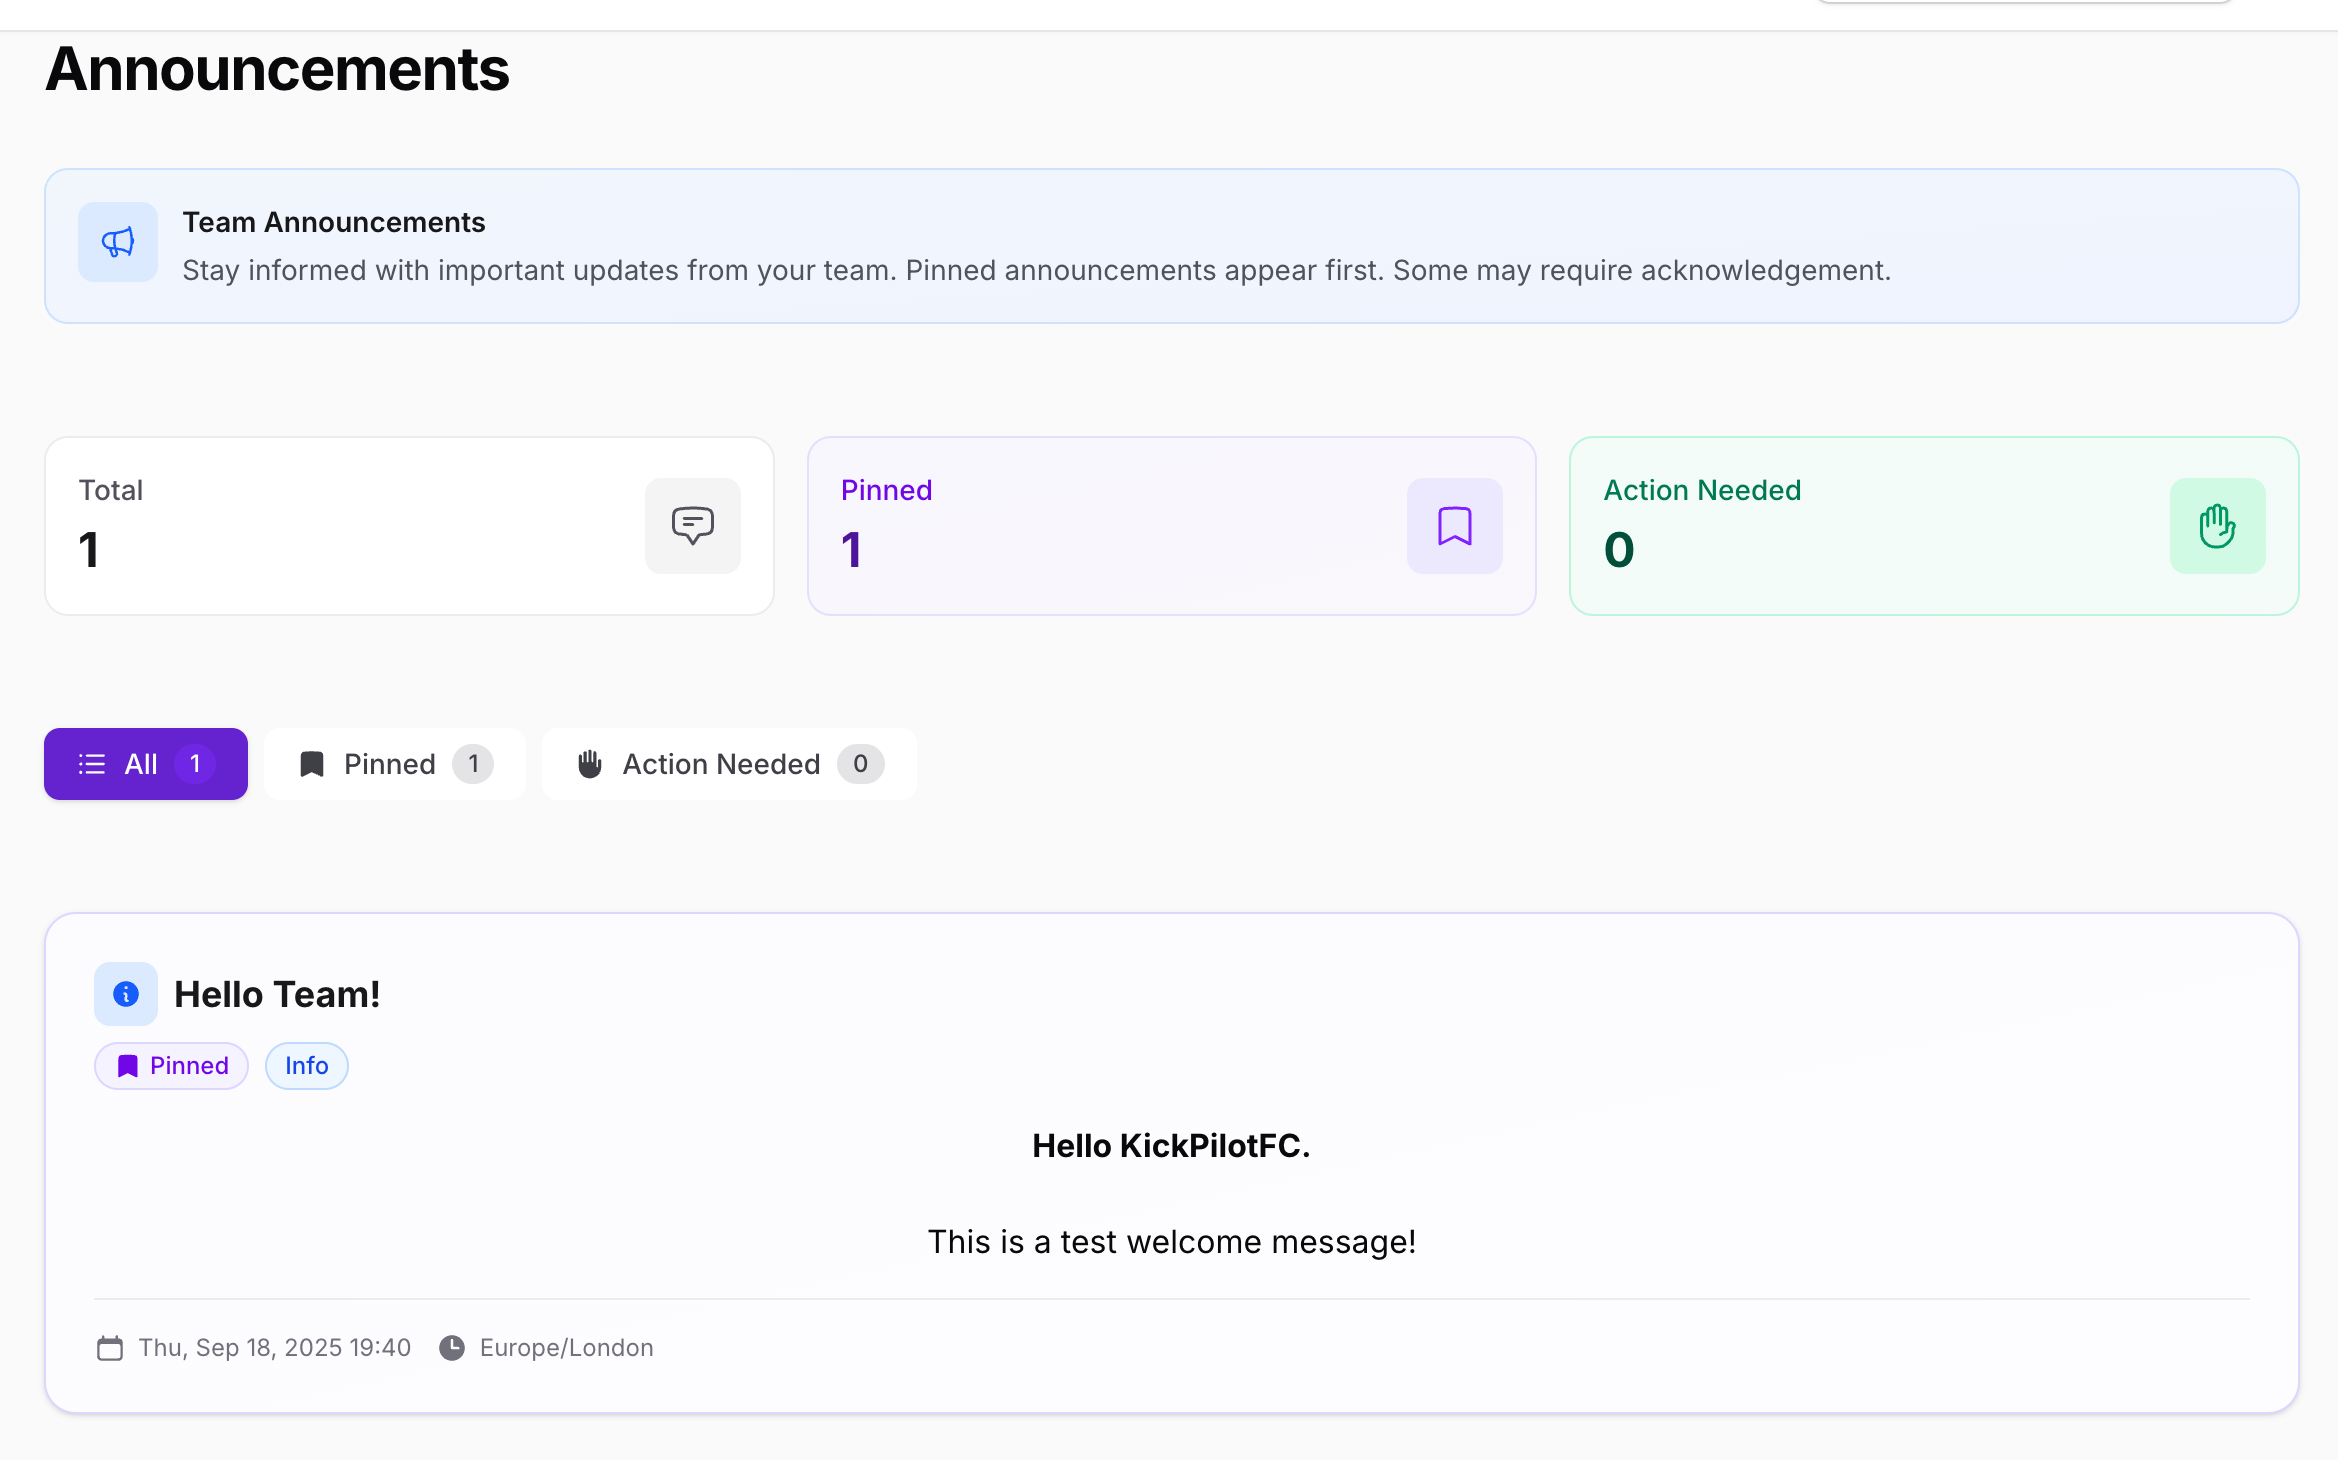The width and height of the screenshot is (2338, 1460).
Task: Click the Pinned stat card label
Action: (x=886, y=490)
